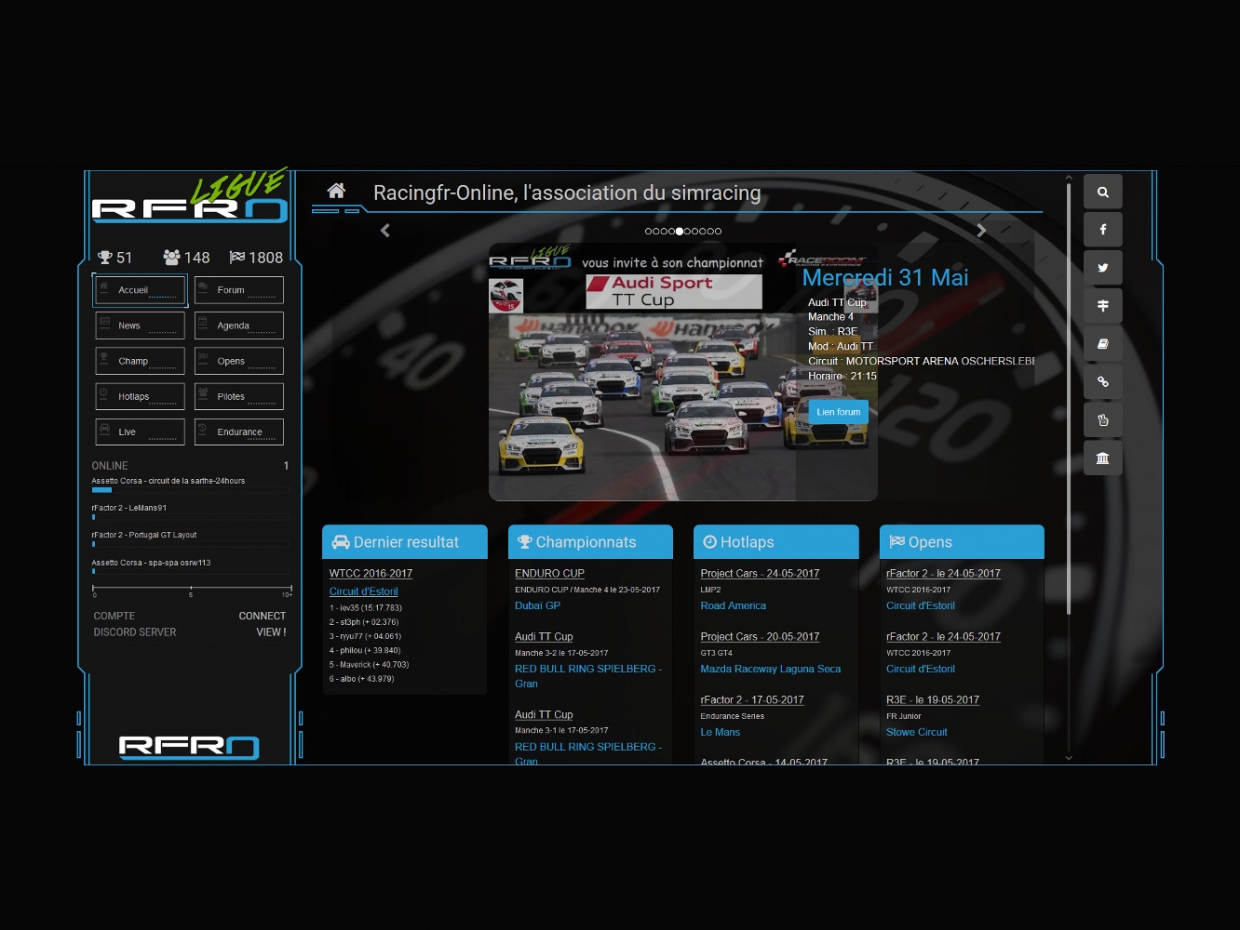Viewport: 1240px width, 930px height.
Task: Click the Dernier resultat panel header
Action: coord(405,542)
